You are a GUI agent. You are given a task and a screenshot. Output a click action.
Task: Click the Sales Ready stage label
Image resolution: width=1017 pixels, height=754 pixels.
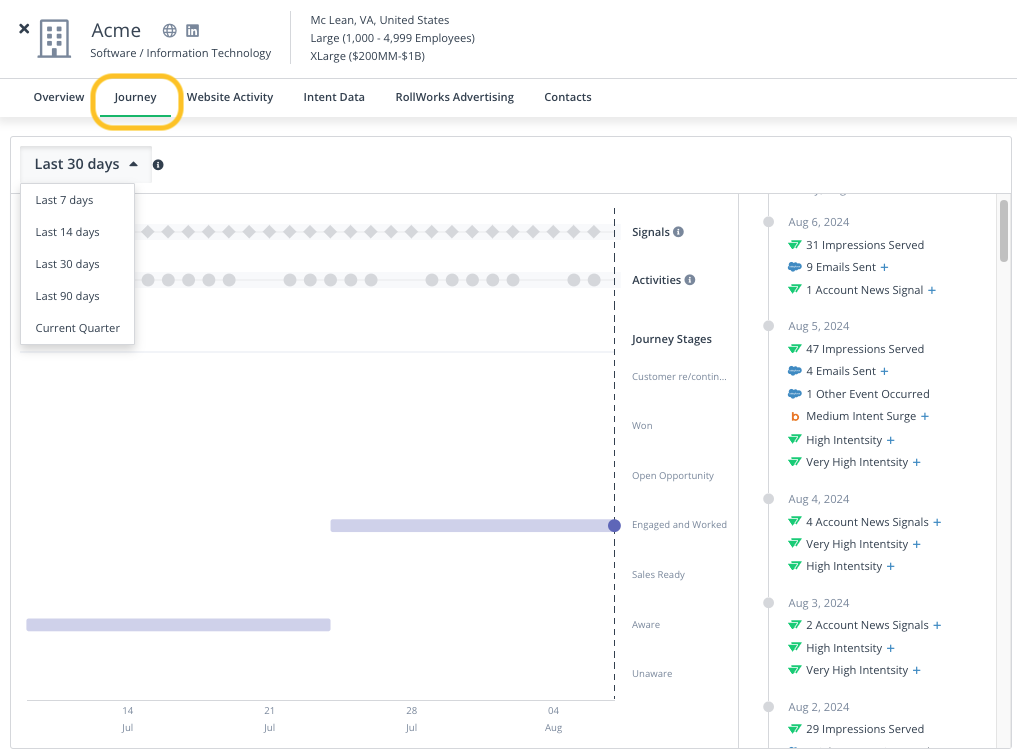point(658,574)
